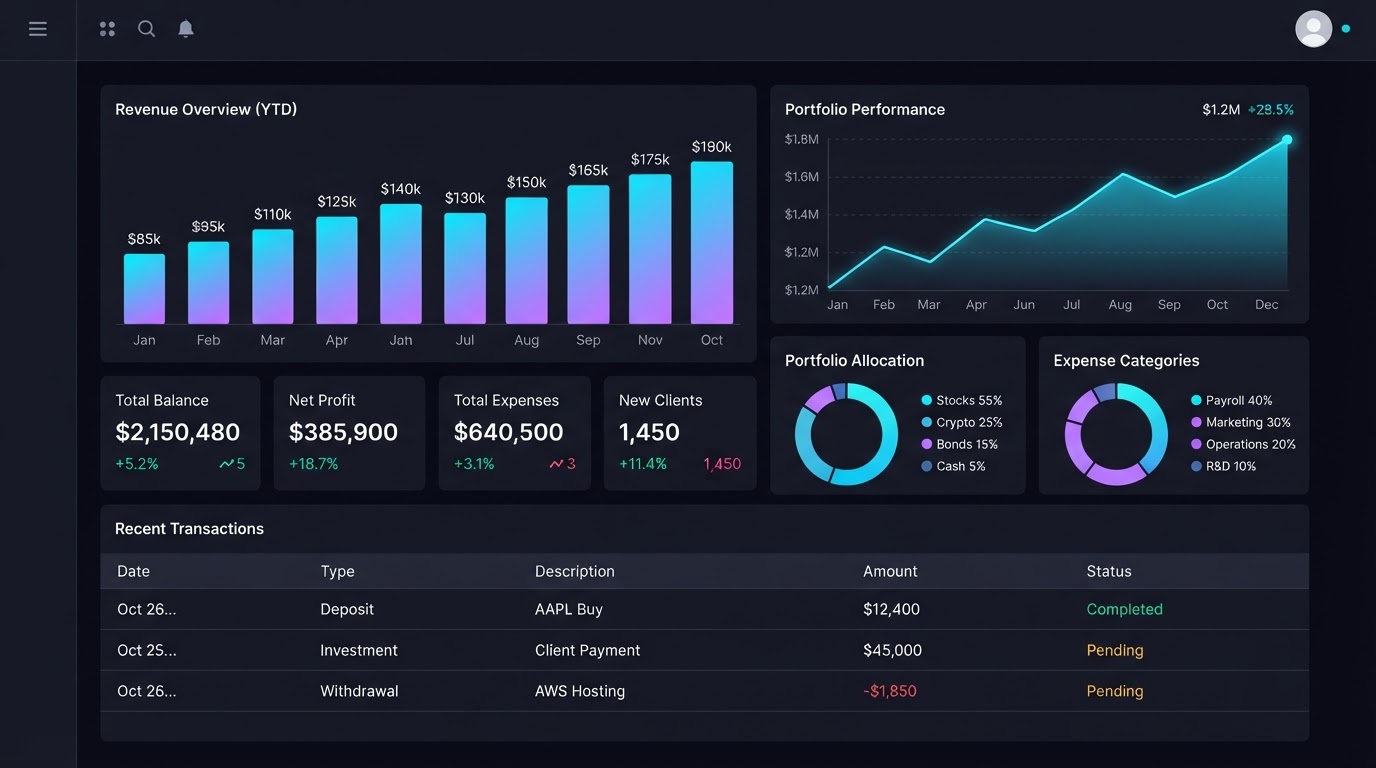This screenshot has height=768, width=1376.
Task: Open the Net Profit $385,900 card
Action: click(x=349, y=433)
